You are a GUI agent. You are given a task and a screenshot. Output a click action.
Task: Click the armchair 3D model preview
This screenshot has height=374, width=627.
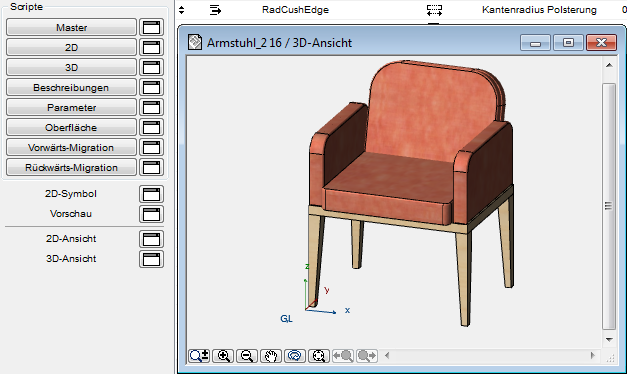click(411, 192)
